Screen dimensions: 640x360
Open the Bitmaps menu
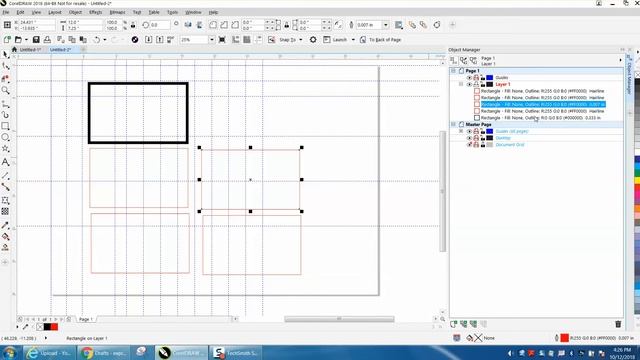[117, 13]
